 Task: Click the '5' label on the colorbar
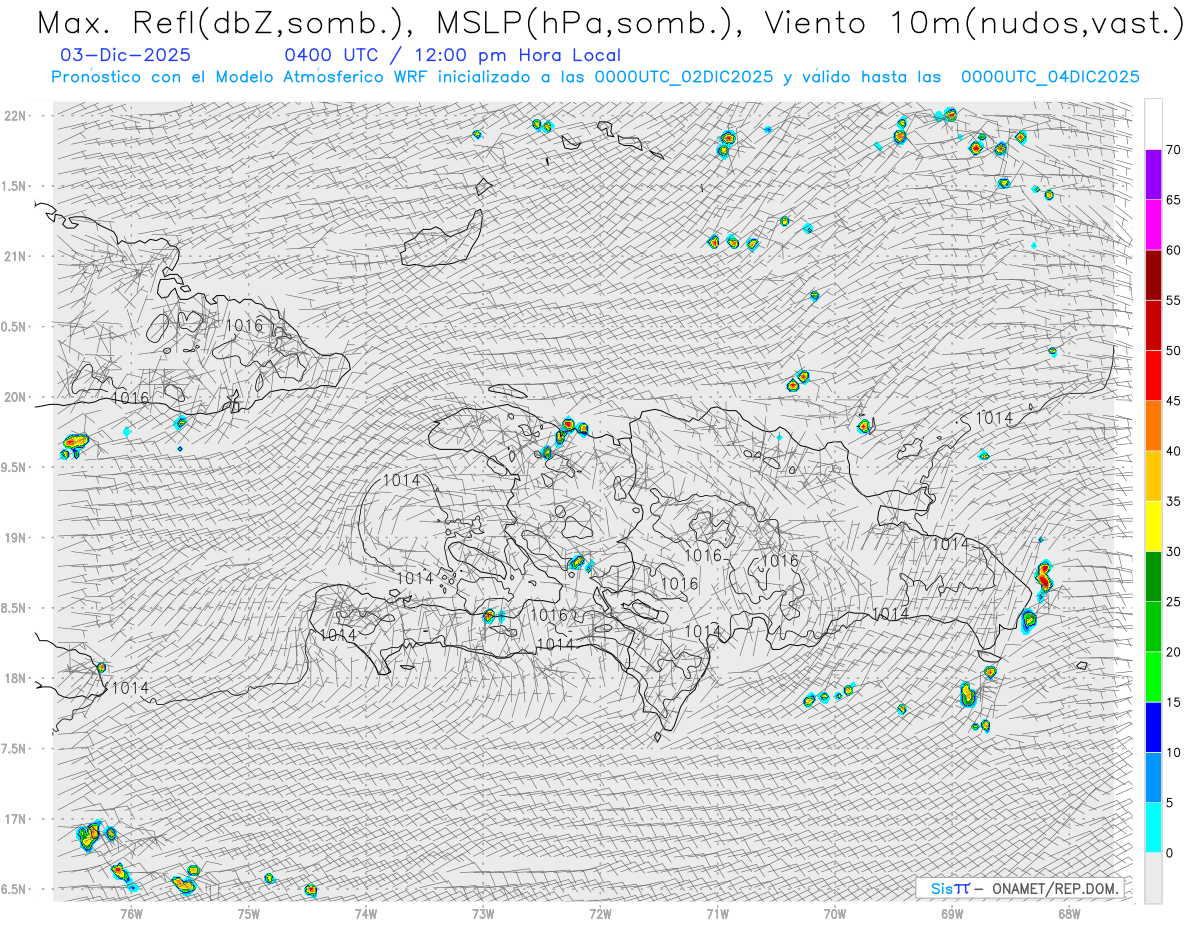1170,803
